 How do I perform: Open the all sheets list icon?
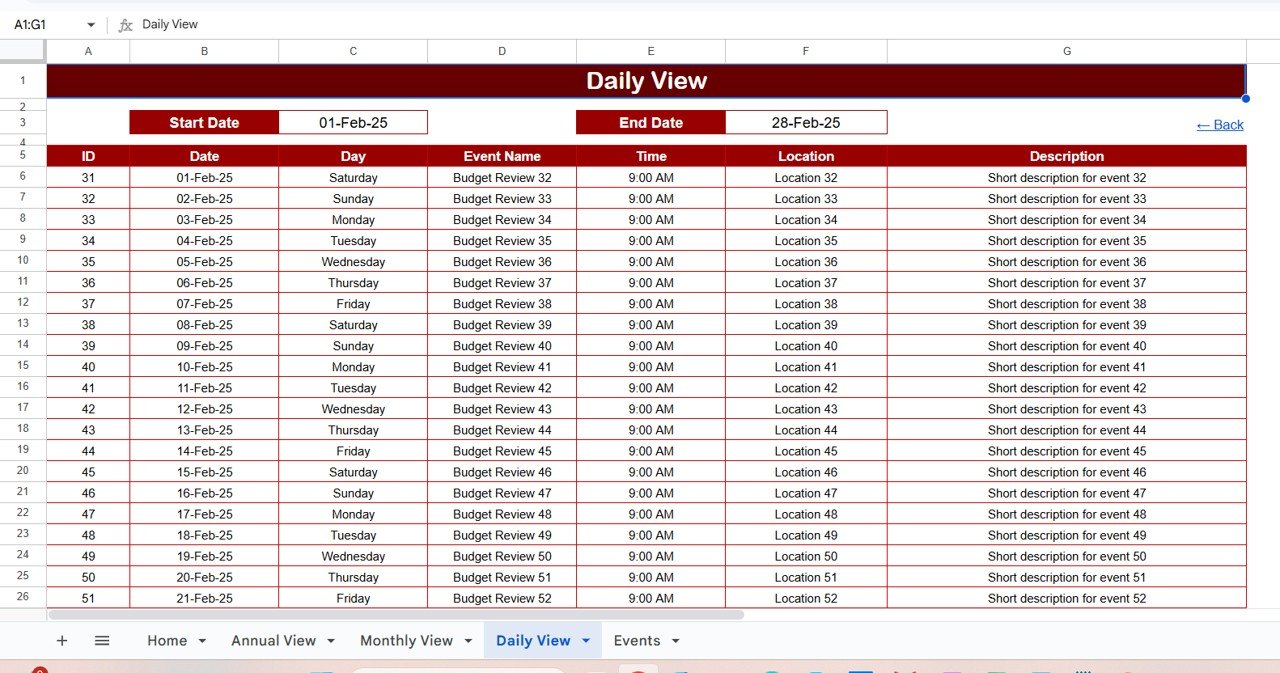pos(102,641)
